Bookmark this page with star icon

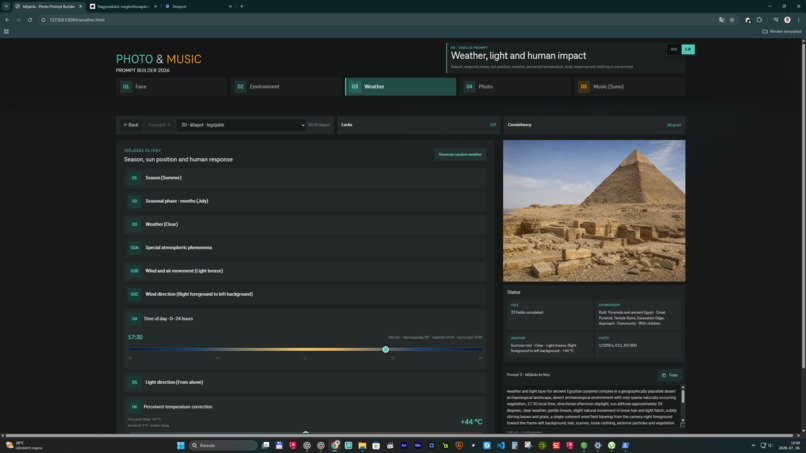coord(732,20)
